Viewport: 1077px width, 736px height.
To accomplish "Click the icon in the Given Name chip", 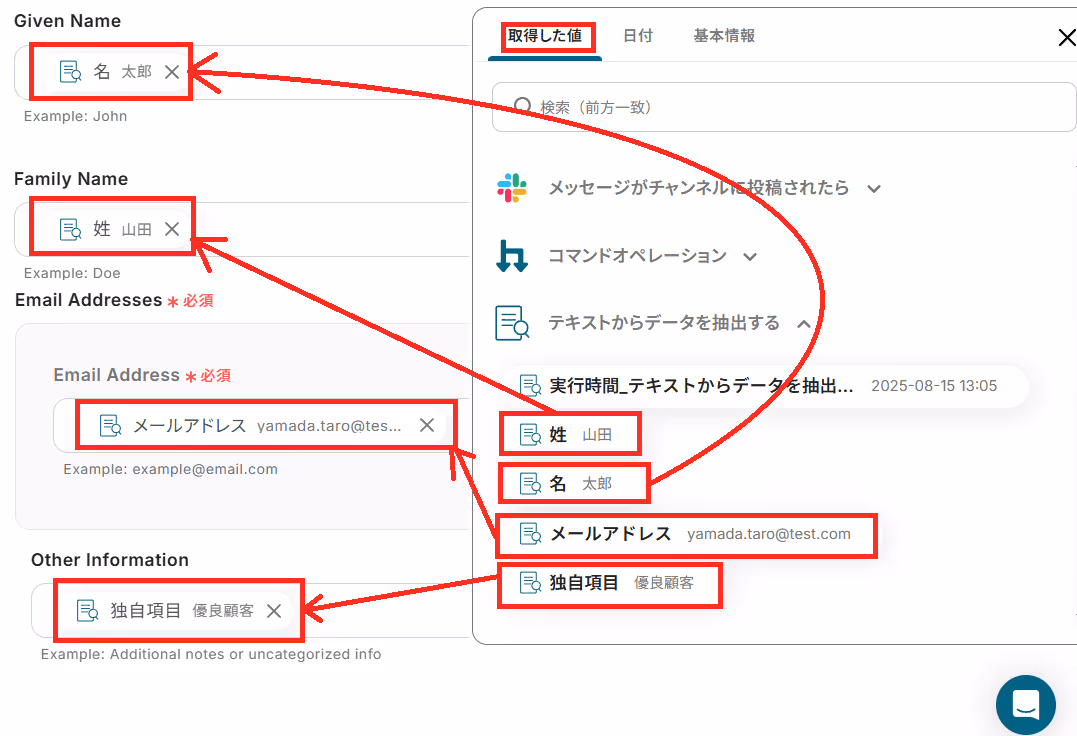I will coord(70,71).
